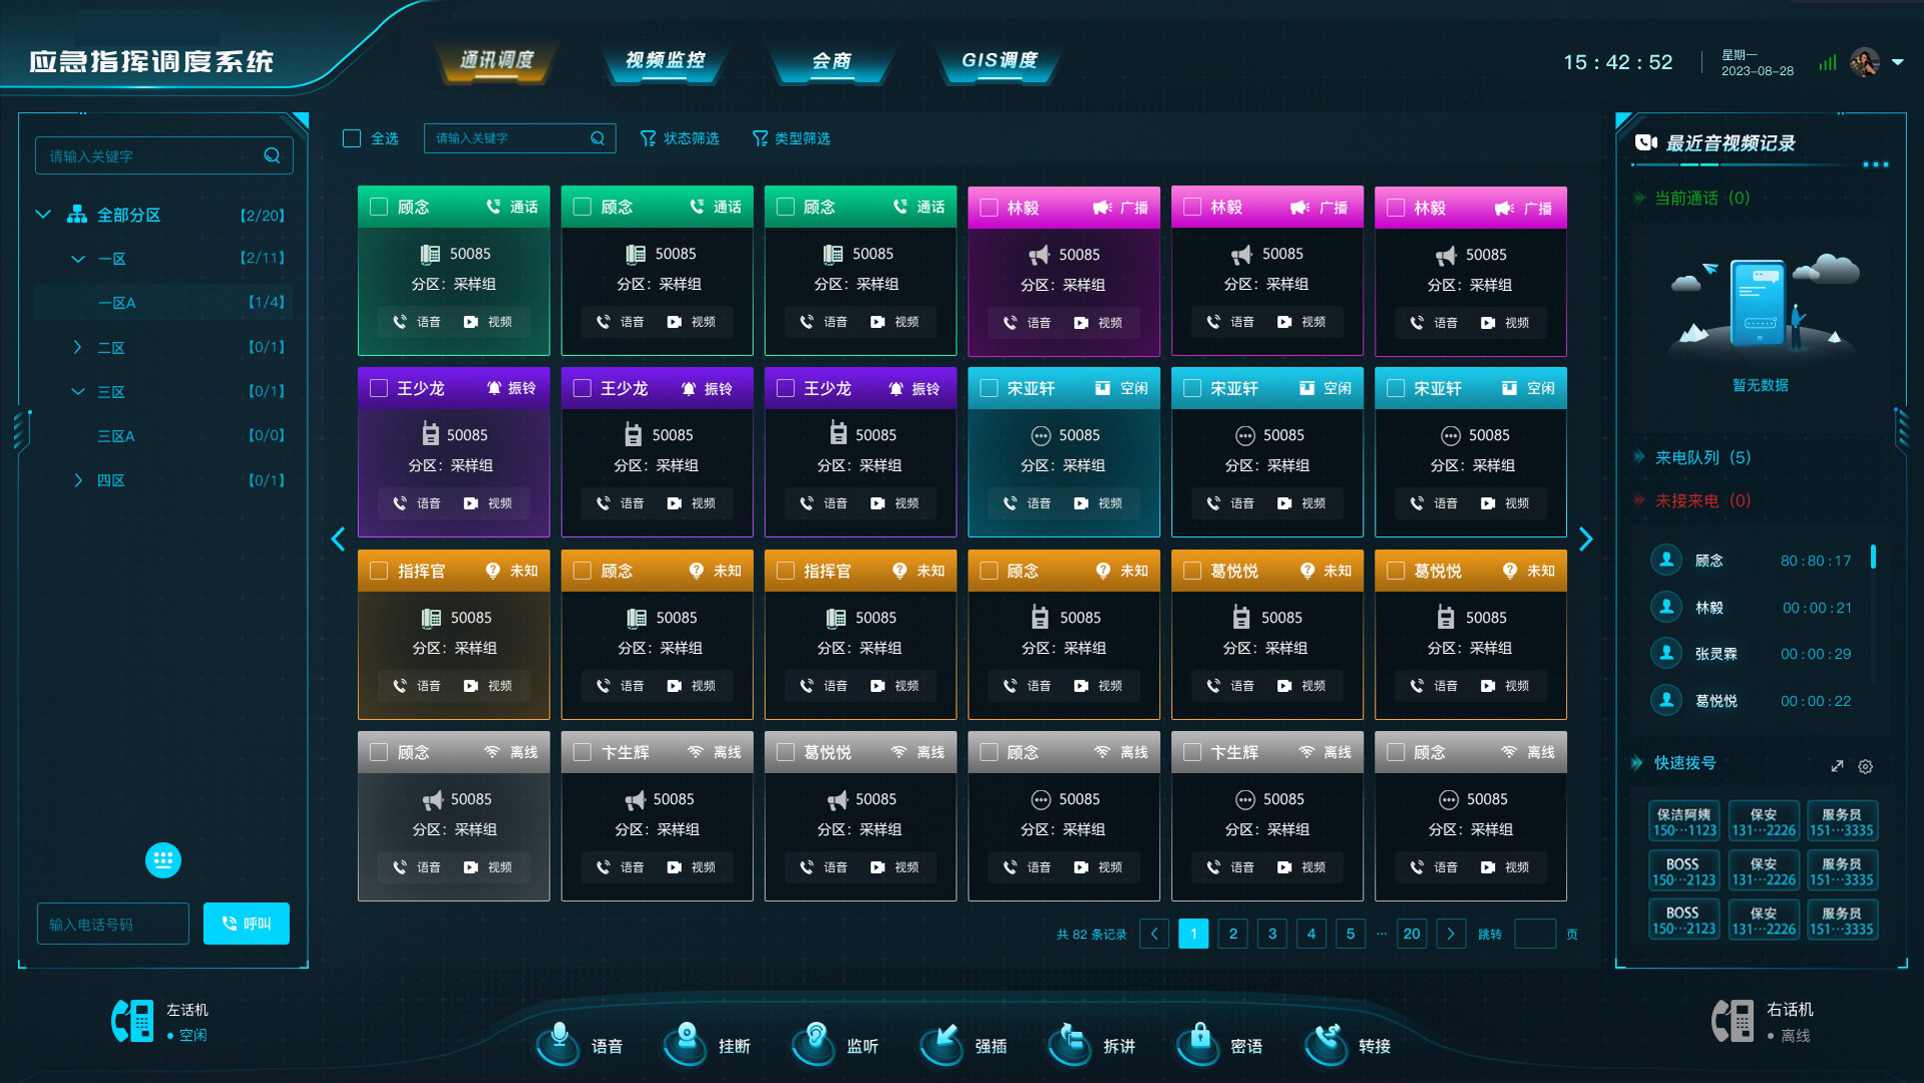Tick checkbox on first 顾念 通话 card
1924x1083 pixels.
click(x=379, y=207)
